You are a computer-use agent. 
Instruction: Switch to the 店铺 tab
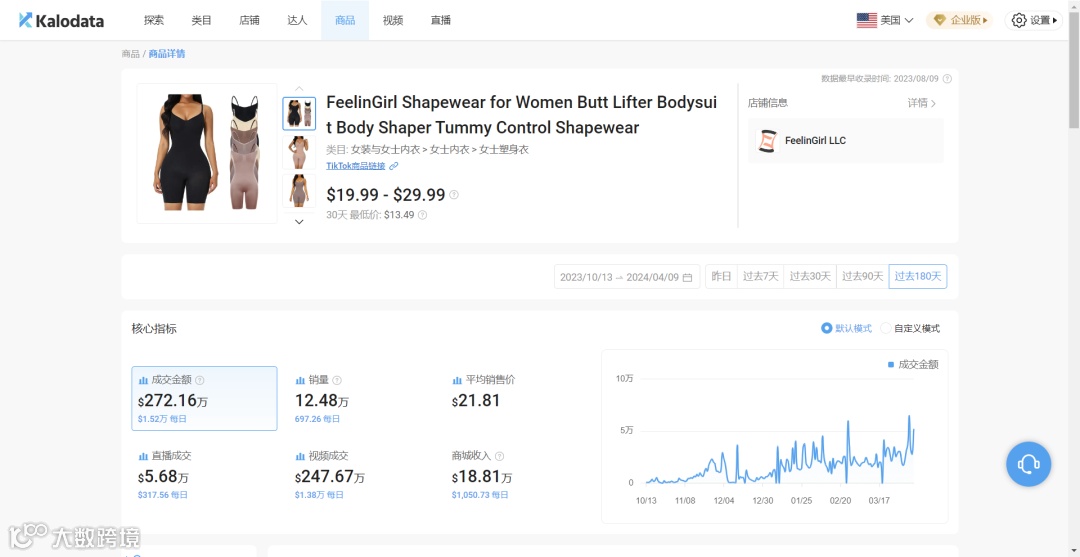[249, 21]
